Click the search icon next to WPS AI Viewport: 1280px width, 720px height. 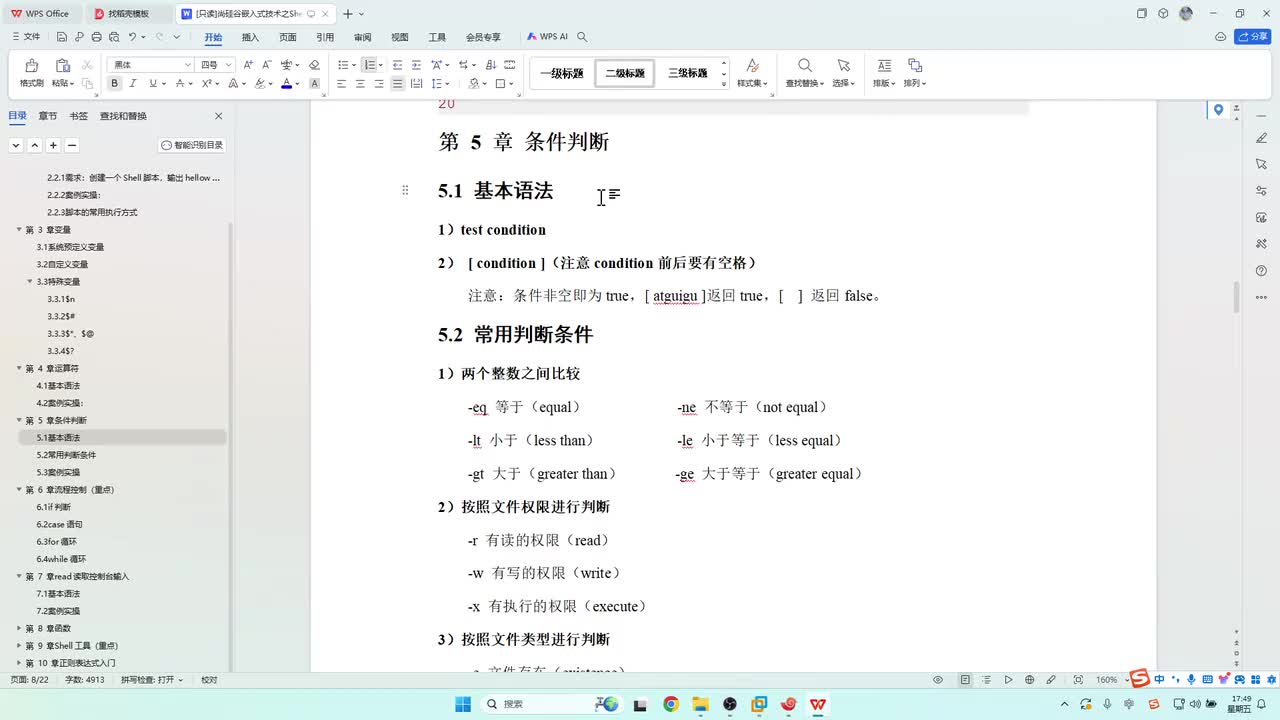pos(582,37)
